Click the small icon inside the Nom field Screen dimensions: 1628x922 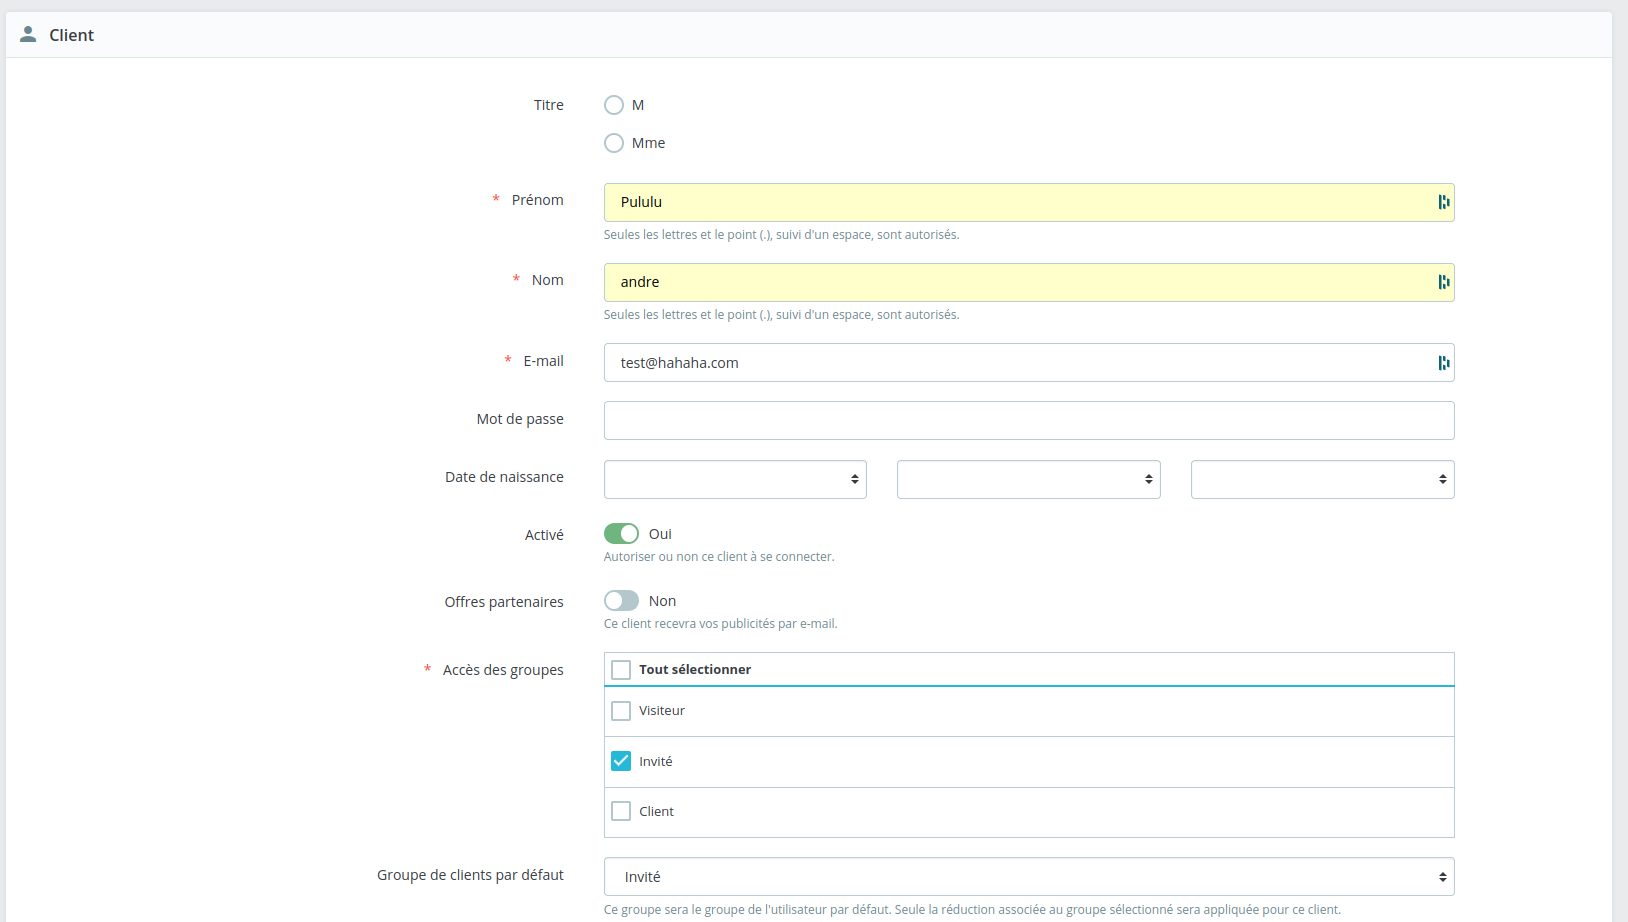[1443, 281]
